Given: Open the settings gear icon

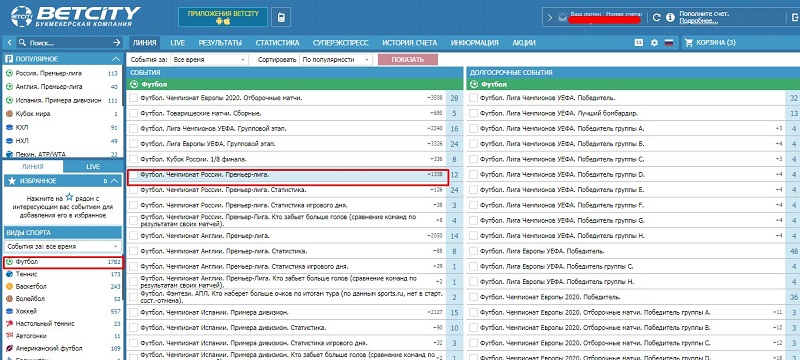Looking at the screenshot, I should [654, 43].
